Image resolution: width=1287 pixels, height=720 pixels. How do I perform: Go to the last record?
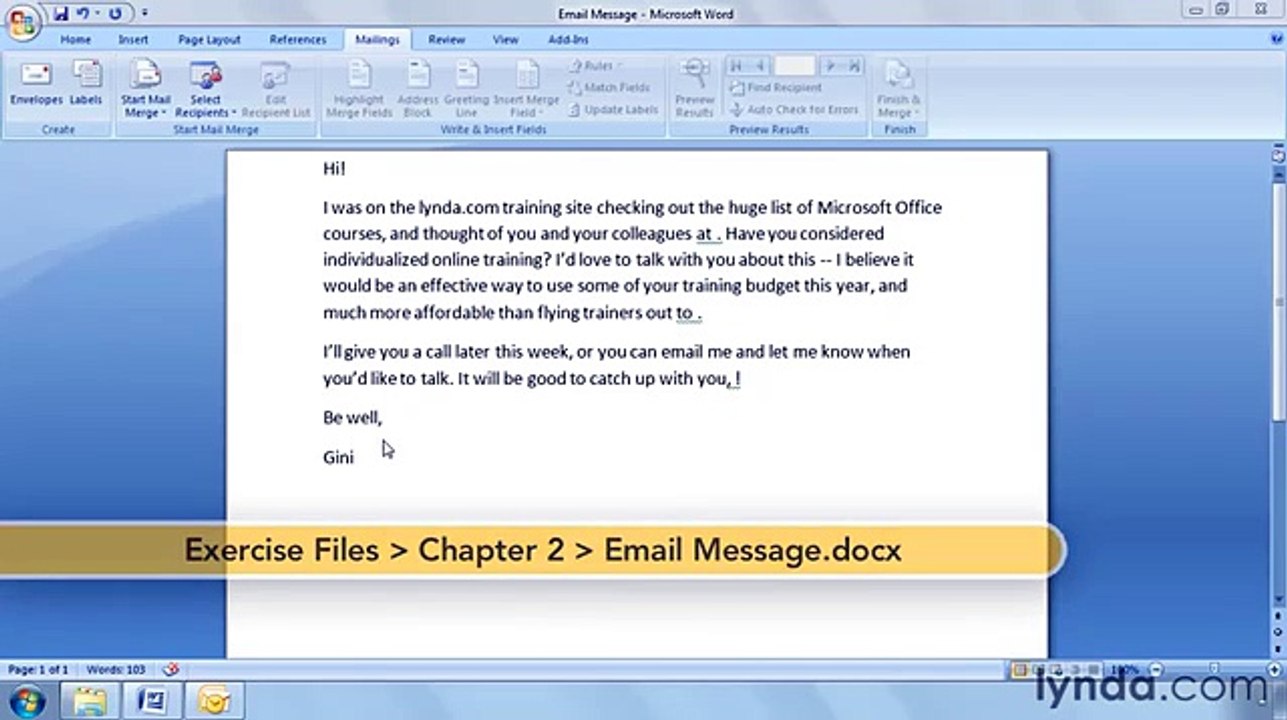pyautogui.click(x=853, y=66)
